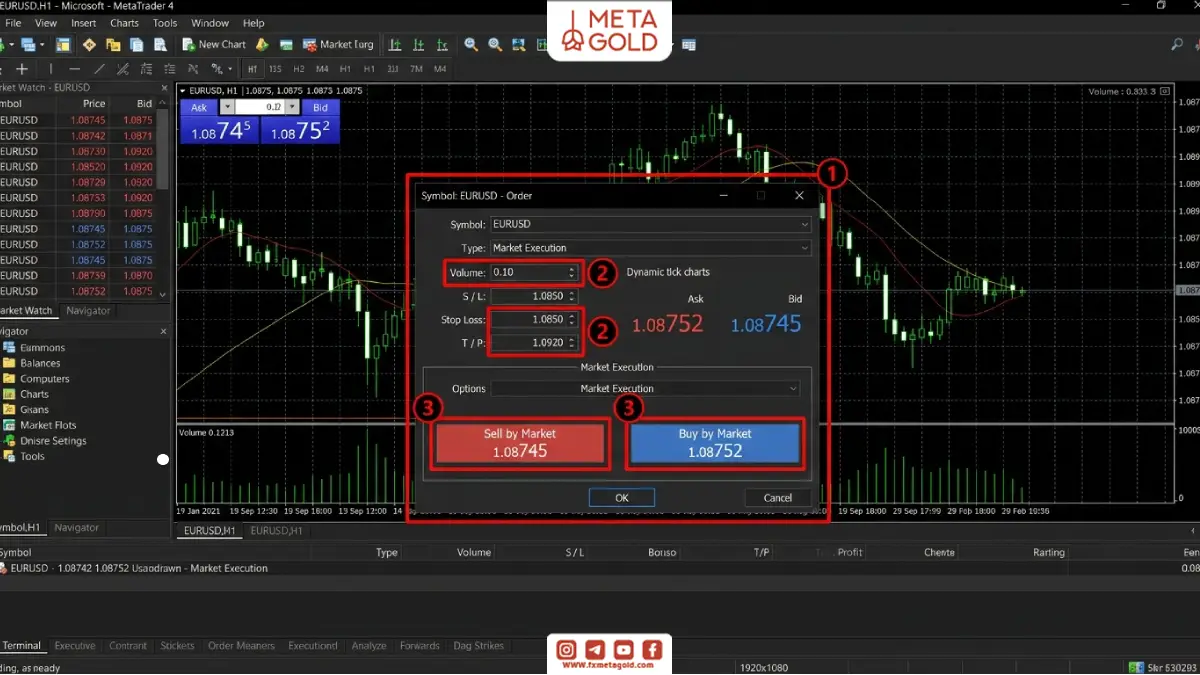1200x675 pixels.
Task: Switch to the Executive terminal tab
Action: (x=75, y=646)
